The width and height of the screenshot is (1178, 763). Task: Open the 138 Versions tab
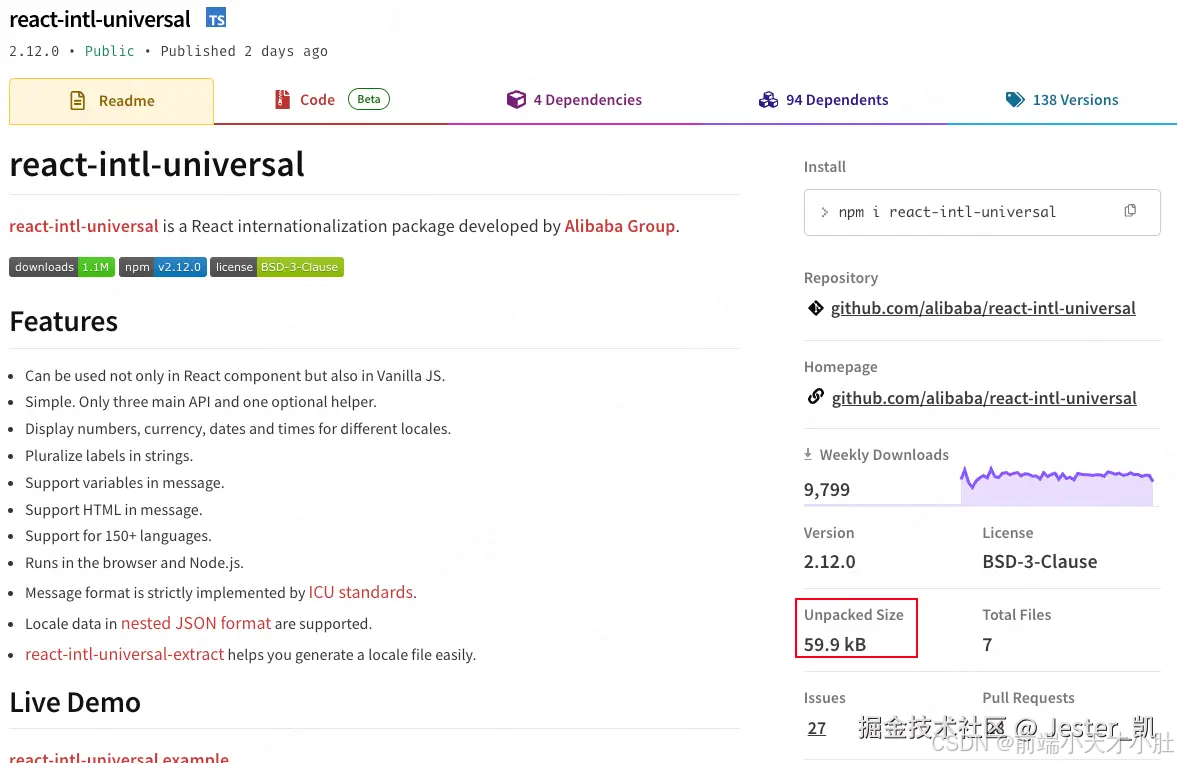point(1075,99)
